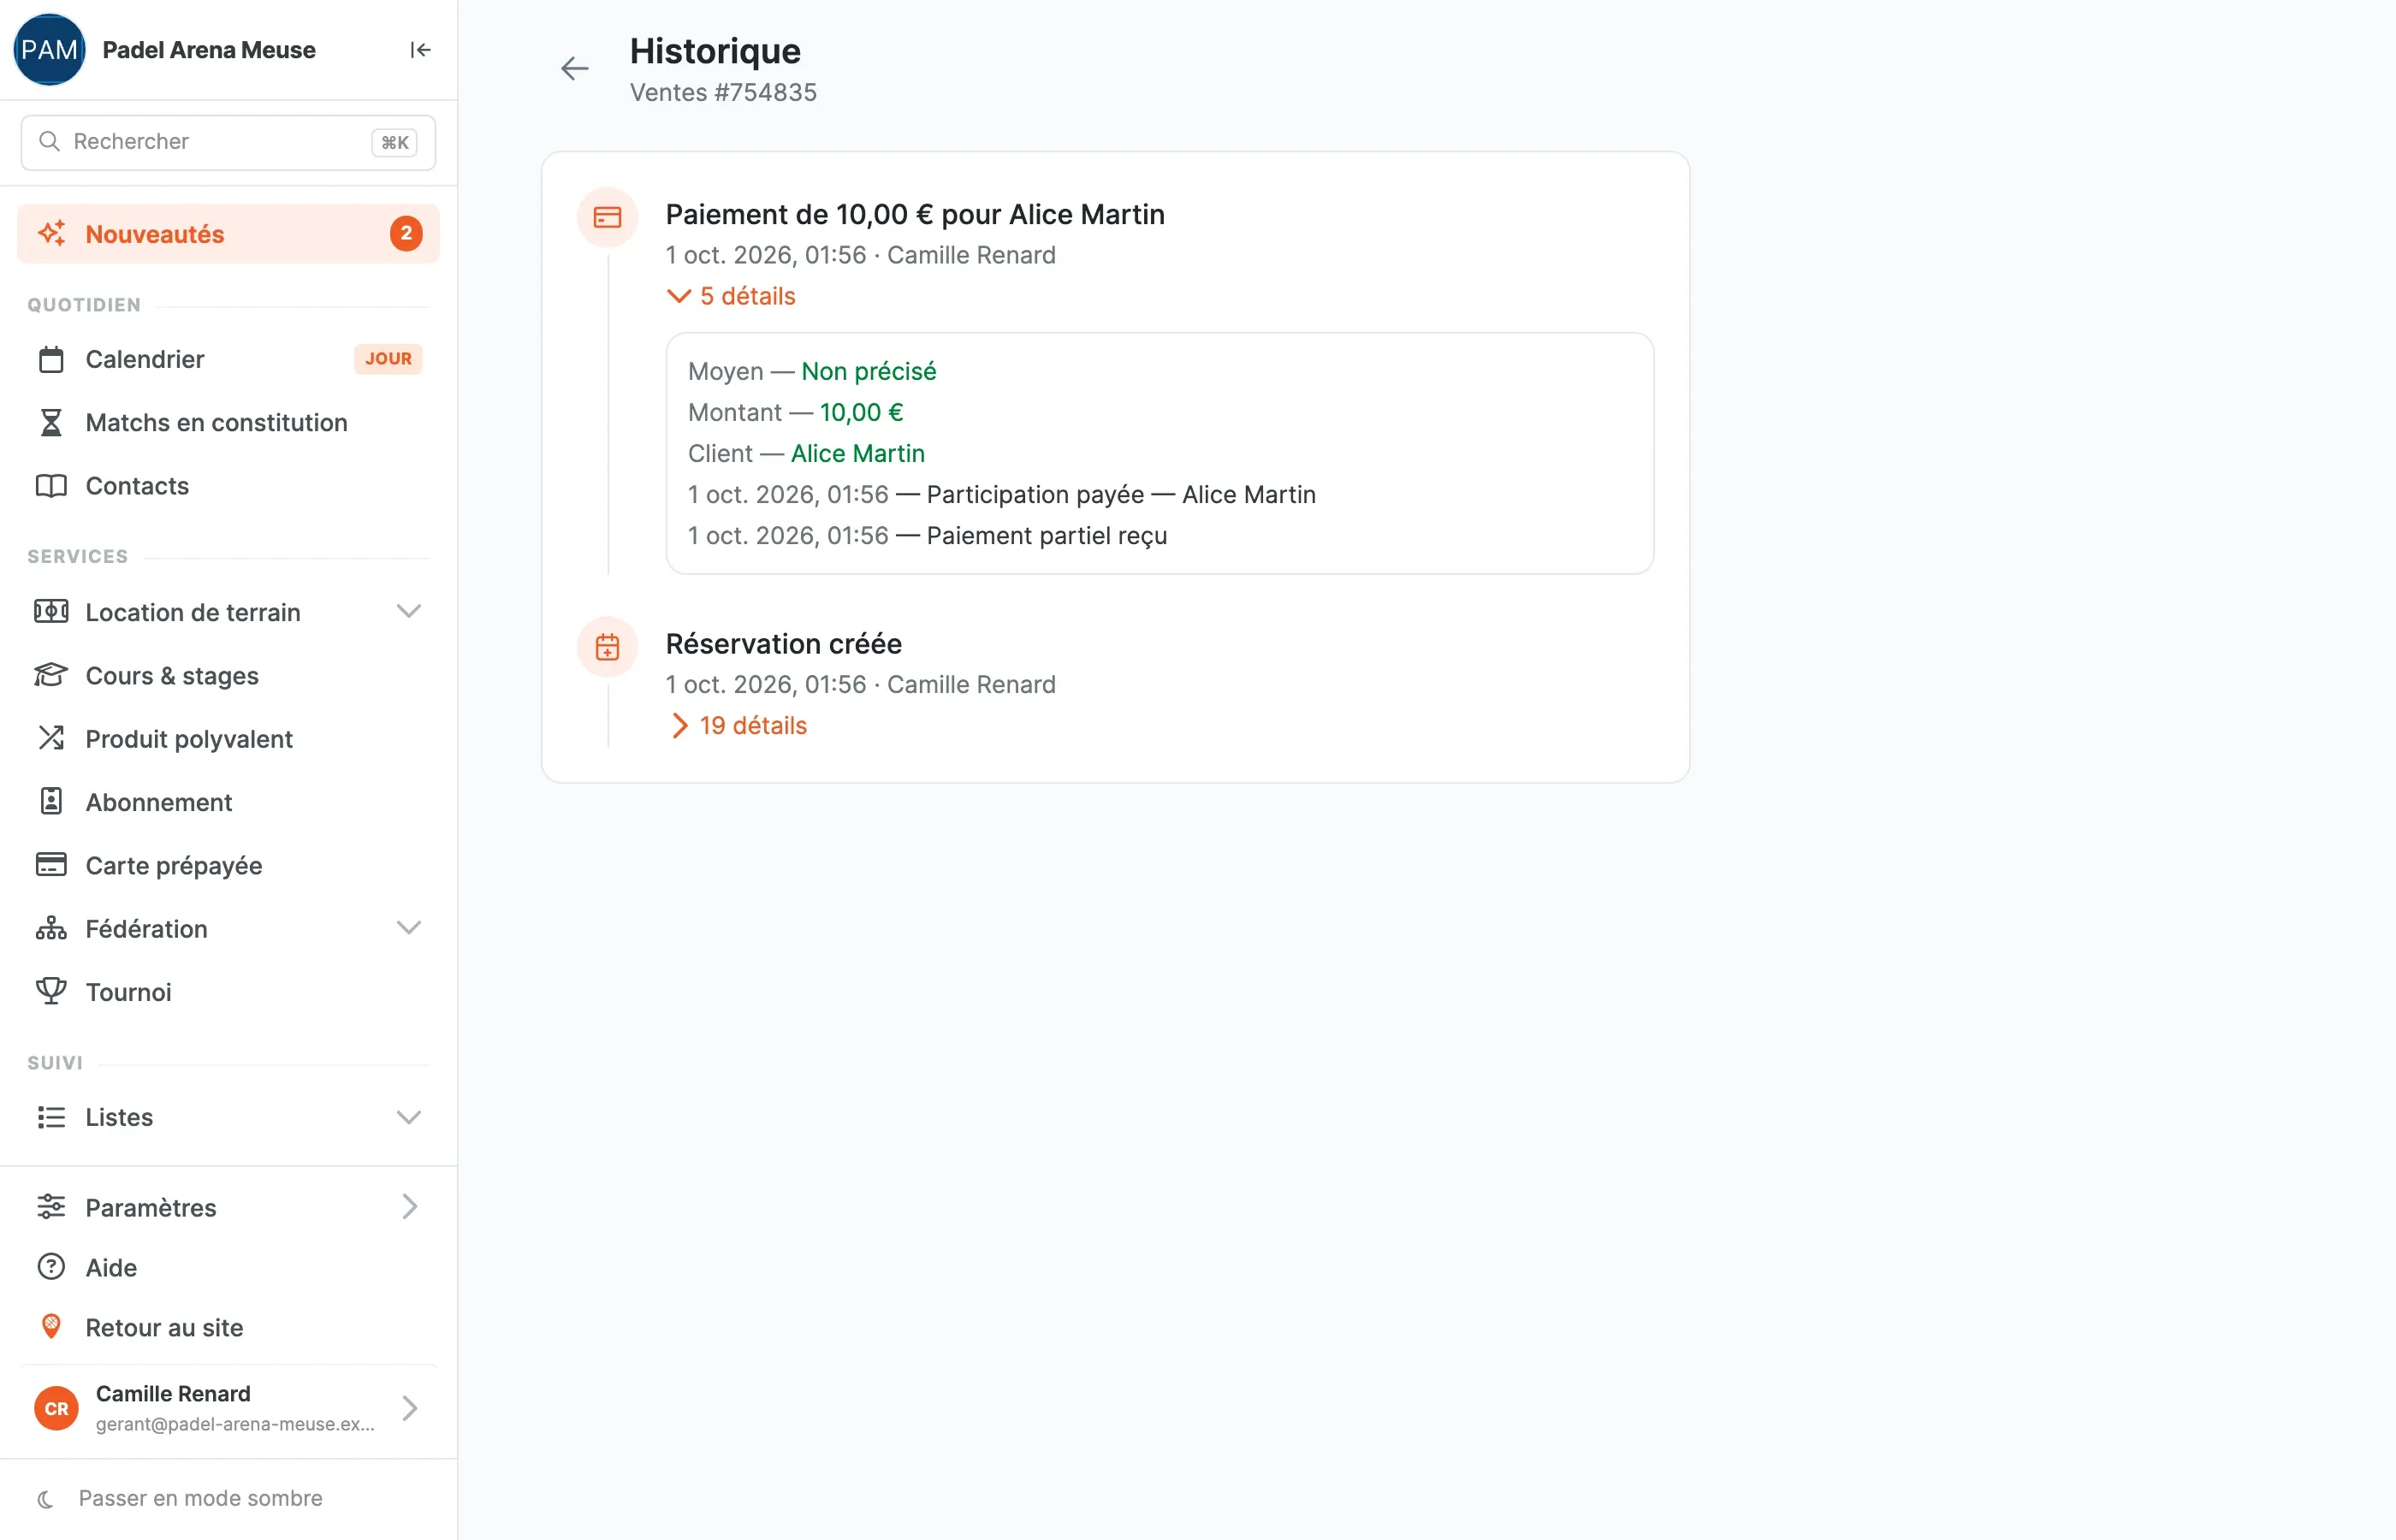
Task: Collapse the sidebar with the arrow icon
Action: click(420, 50)
